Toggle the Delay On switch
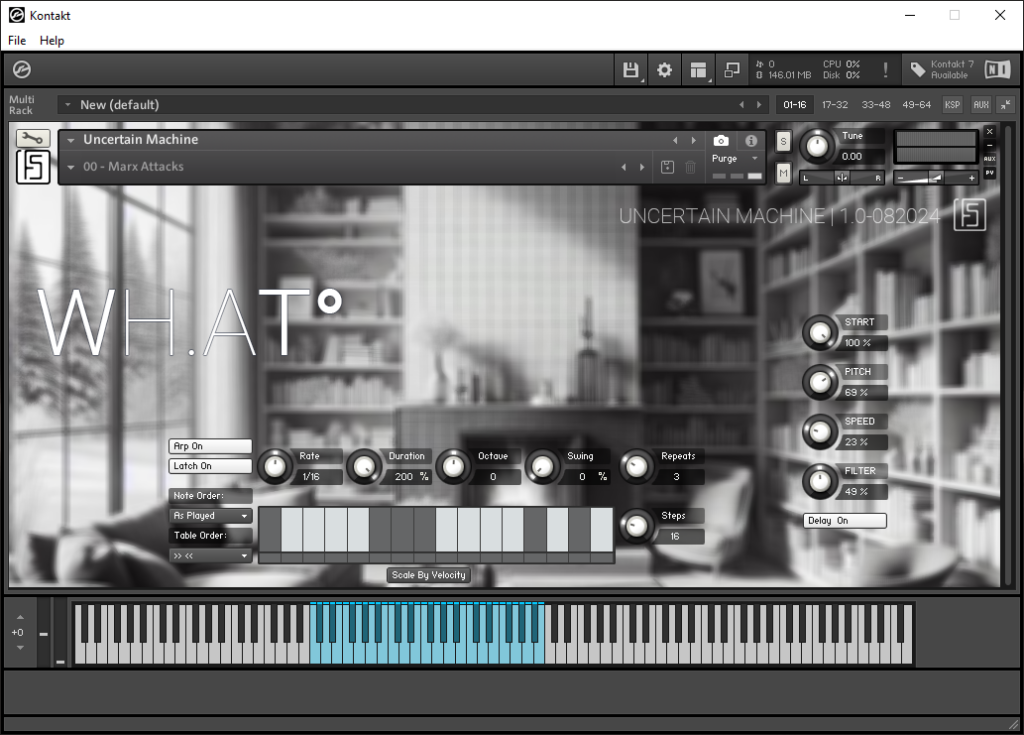1024x735 pixels. (845, 521)
